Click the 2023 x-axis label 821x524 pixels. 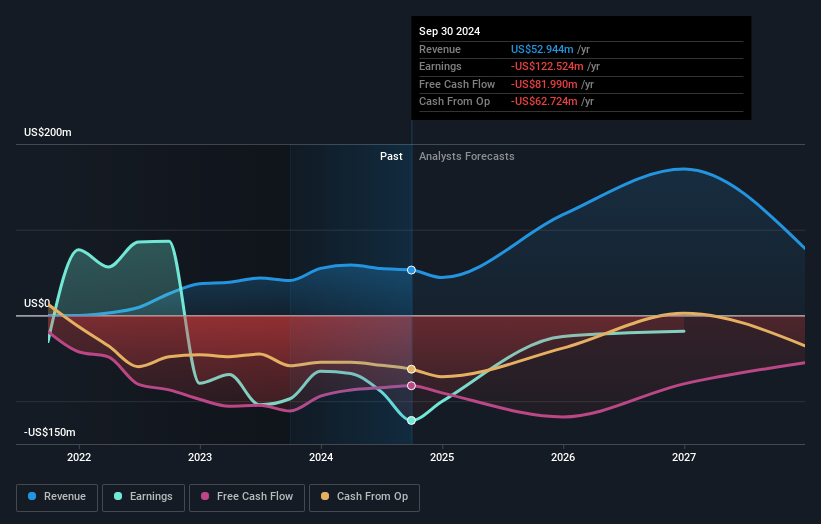click(x=200, y=458)
